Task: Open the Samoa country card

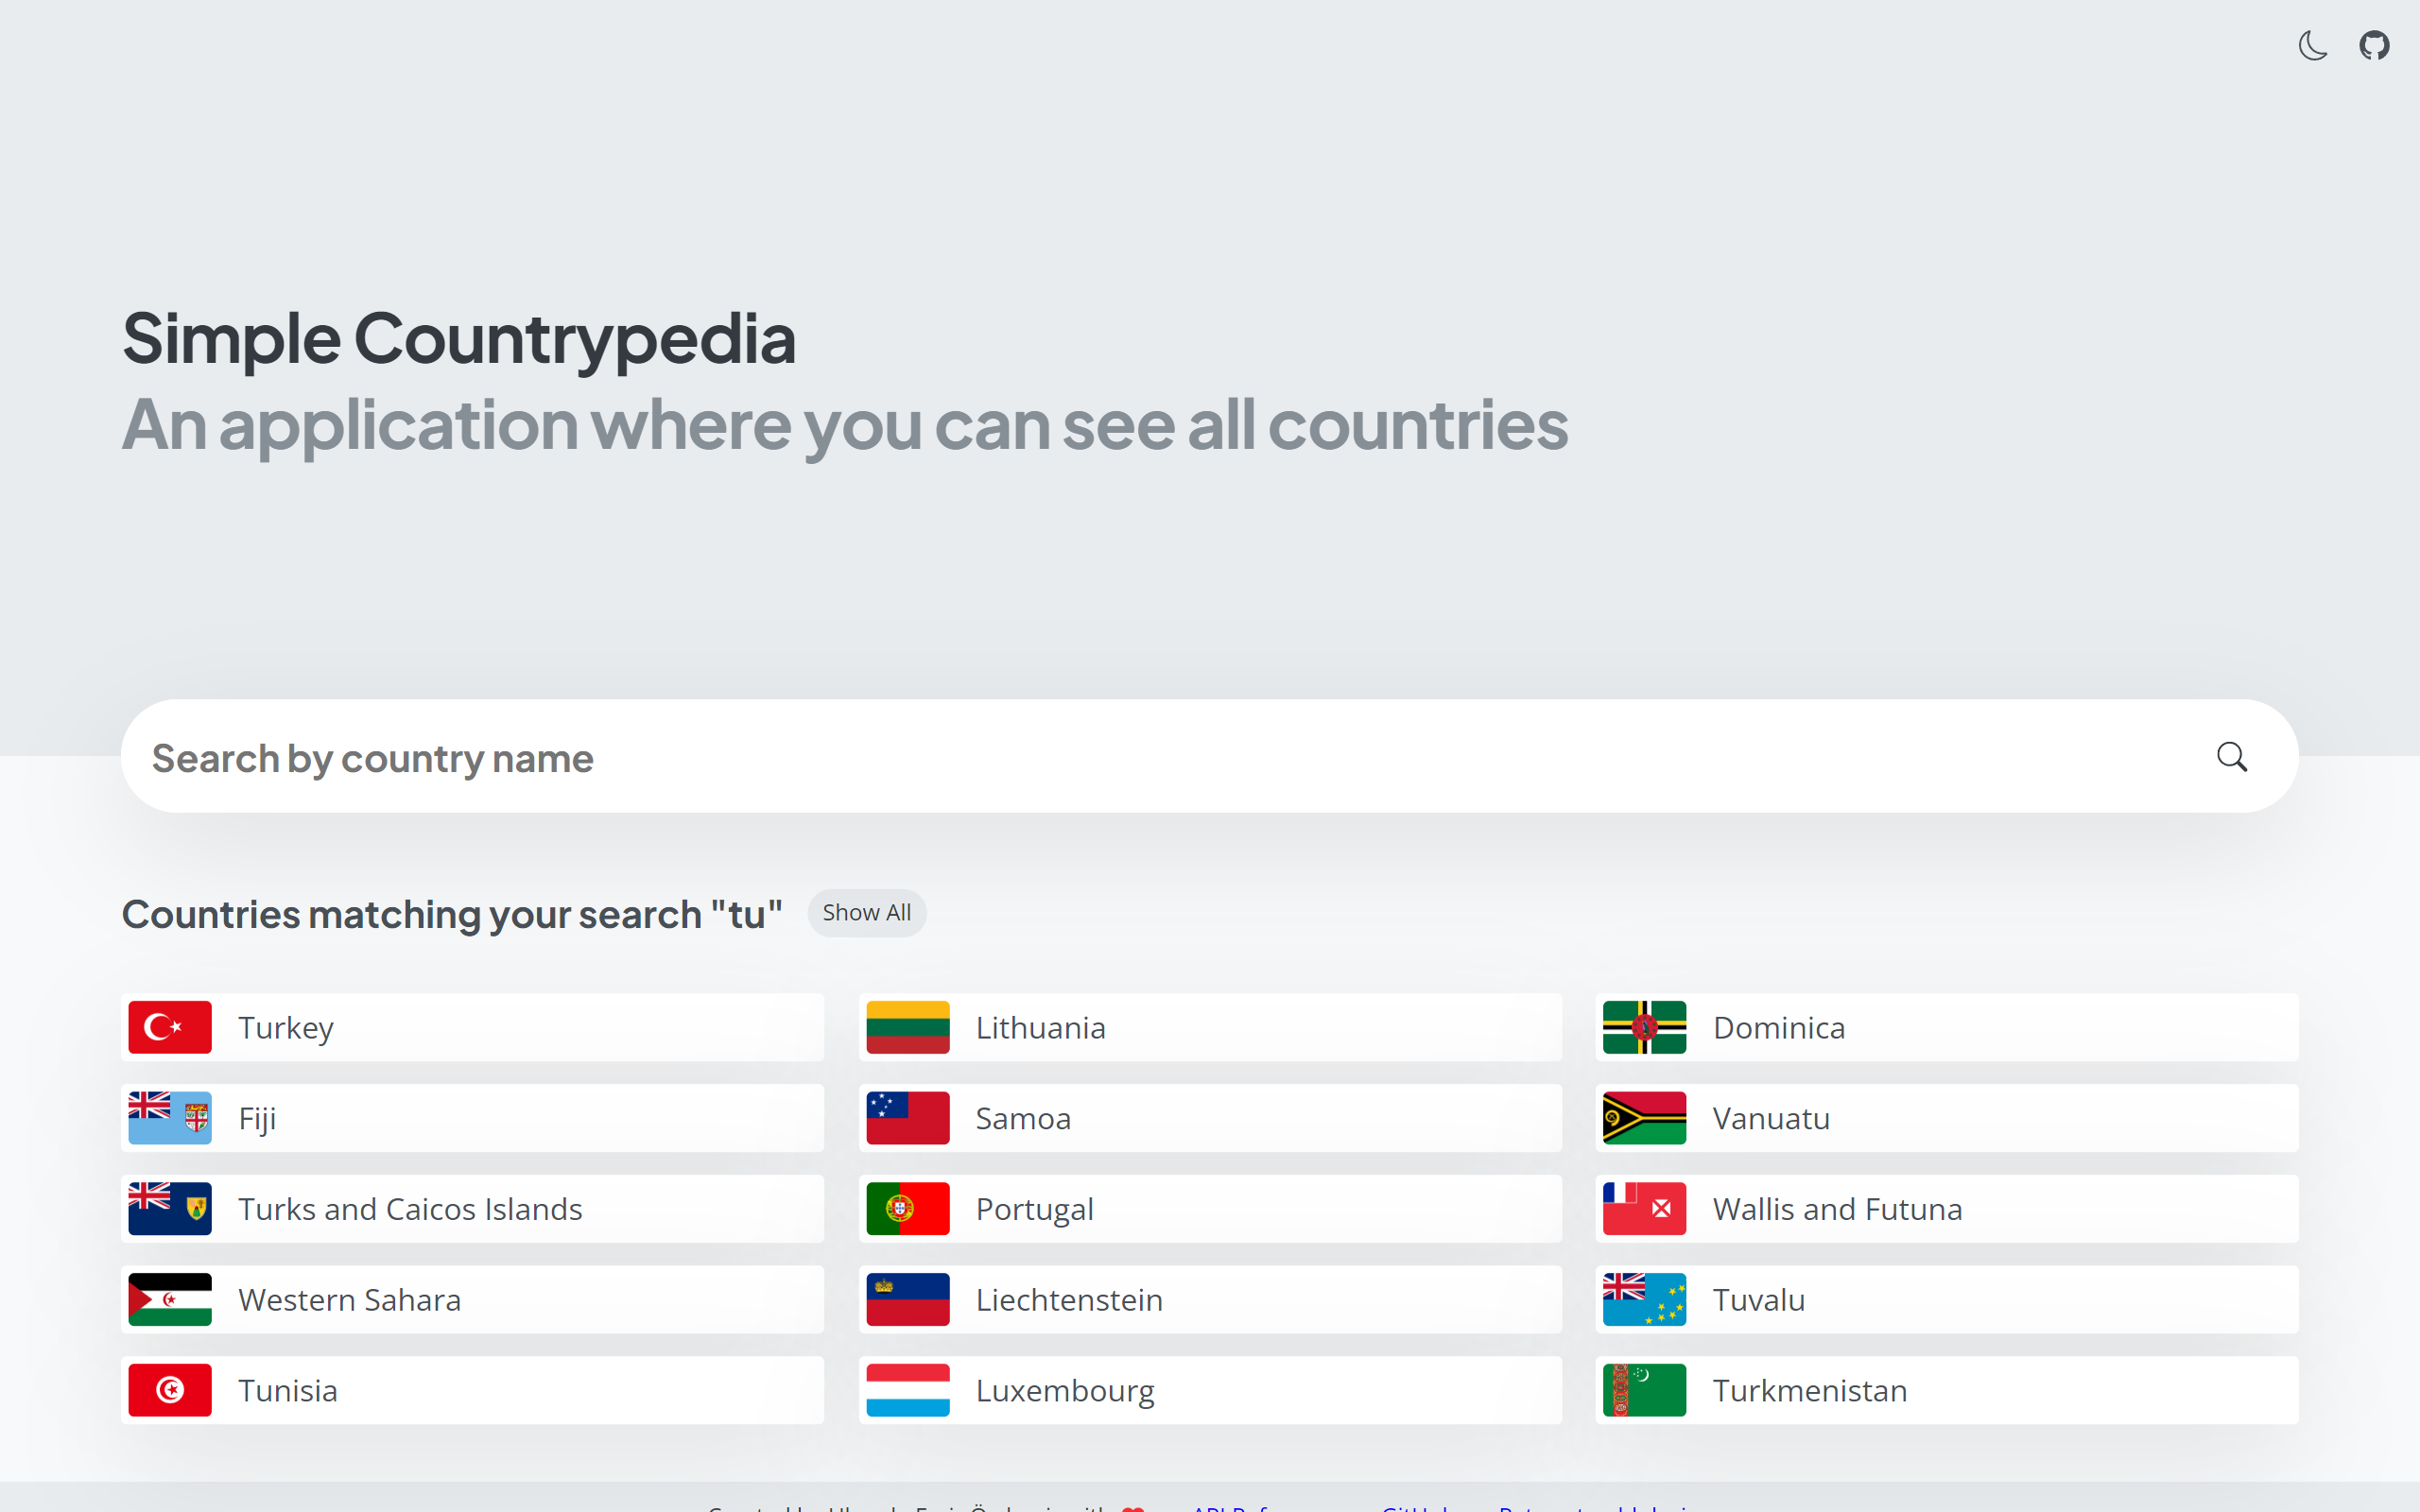Action: pos(1209,1118)
